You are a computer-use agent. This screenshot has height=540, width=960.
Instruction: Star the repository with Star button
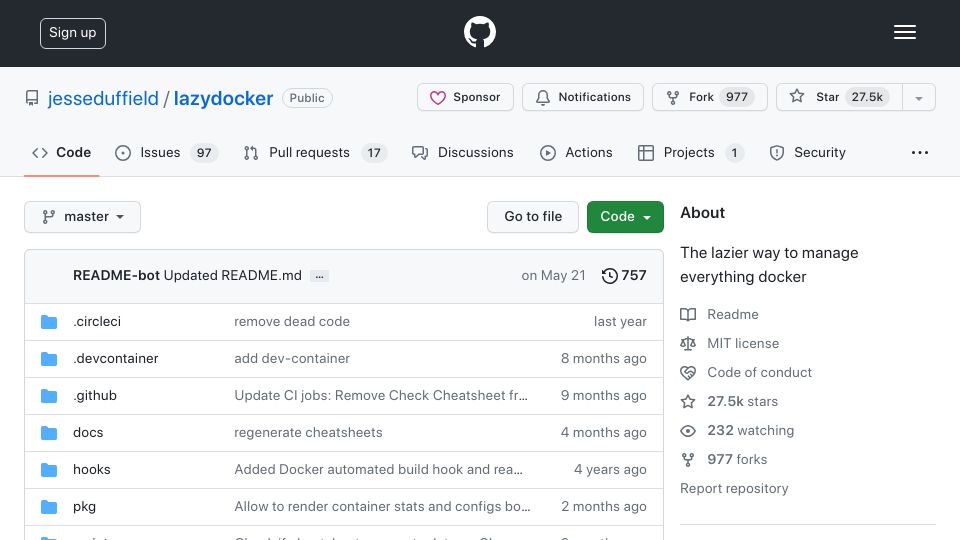(839, 97)
